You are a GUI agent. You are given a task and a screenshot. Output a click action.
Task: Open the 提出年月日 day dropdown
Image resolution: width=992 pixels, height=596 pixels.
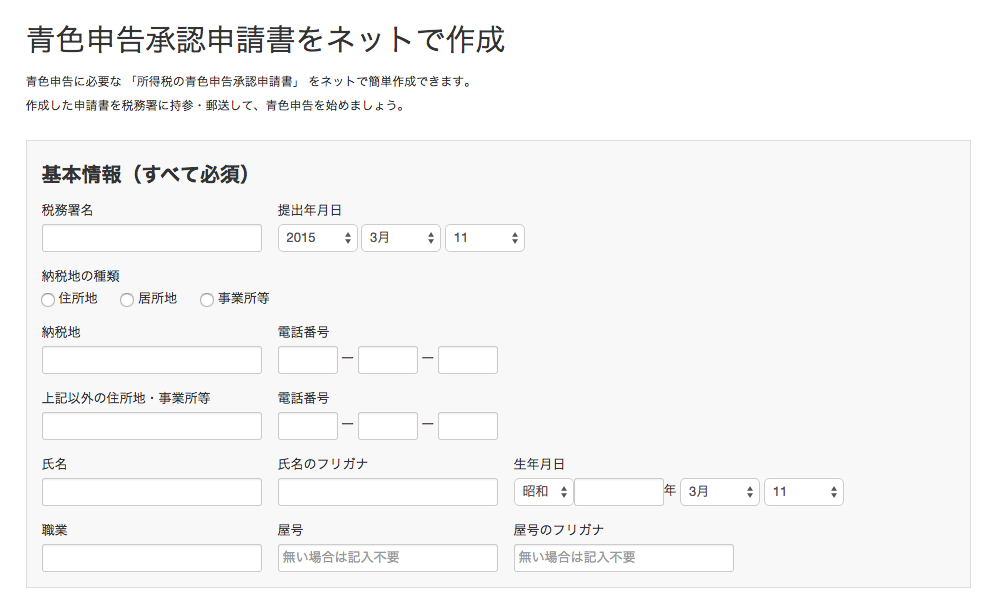[x=484, y=238]
